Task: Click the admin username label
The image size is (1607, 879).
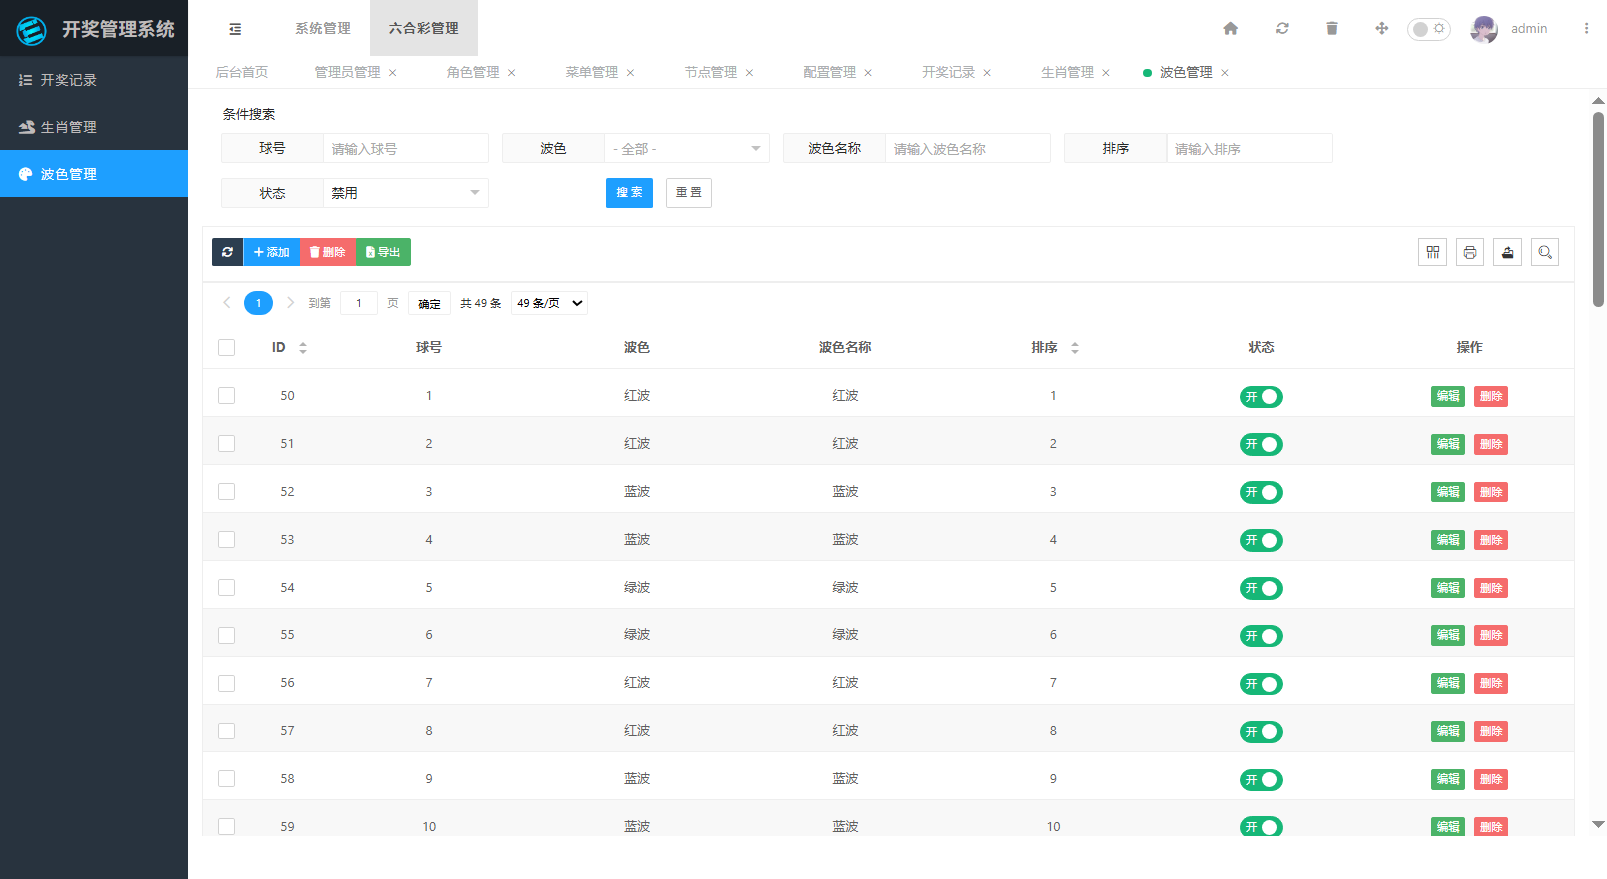Action: point(1529,29)
